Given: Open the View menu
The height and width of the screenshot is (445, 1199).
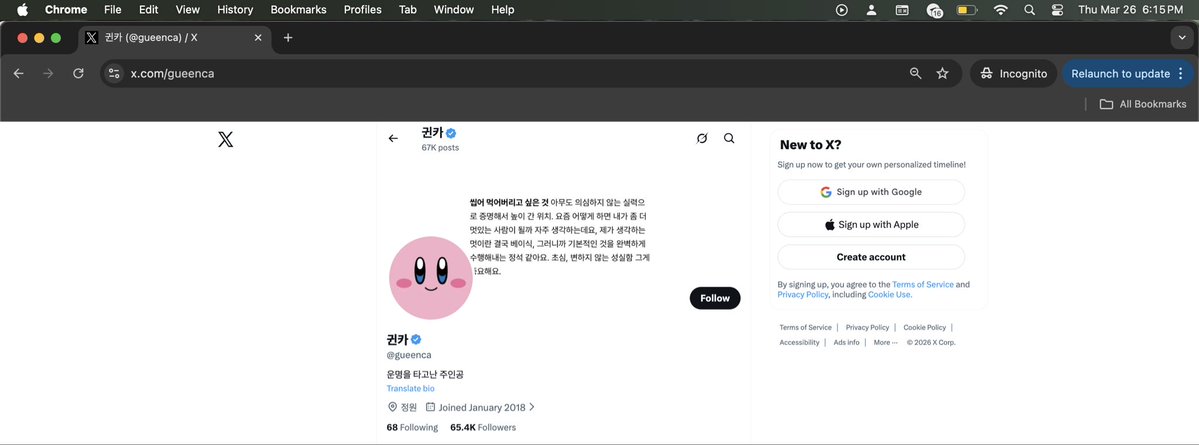Looking at the screenshot, I should coord(187,9).
